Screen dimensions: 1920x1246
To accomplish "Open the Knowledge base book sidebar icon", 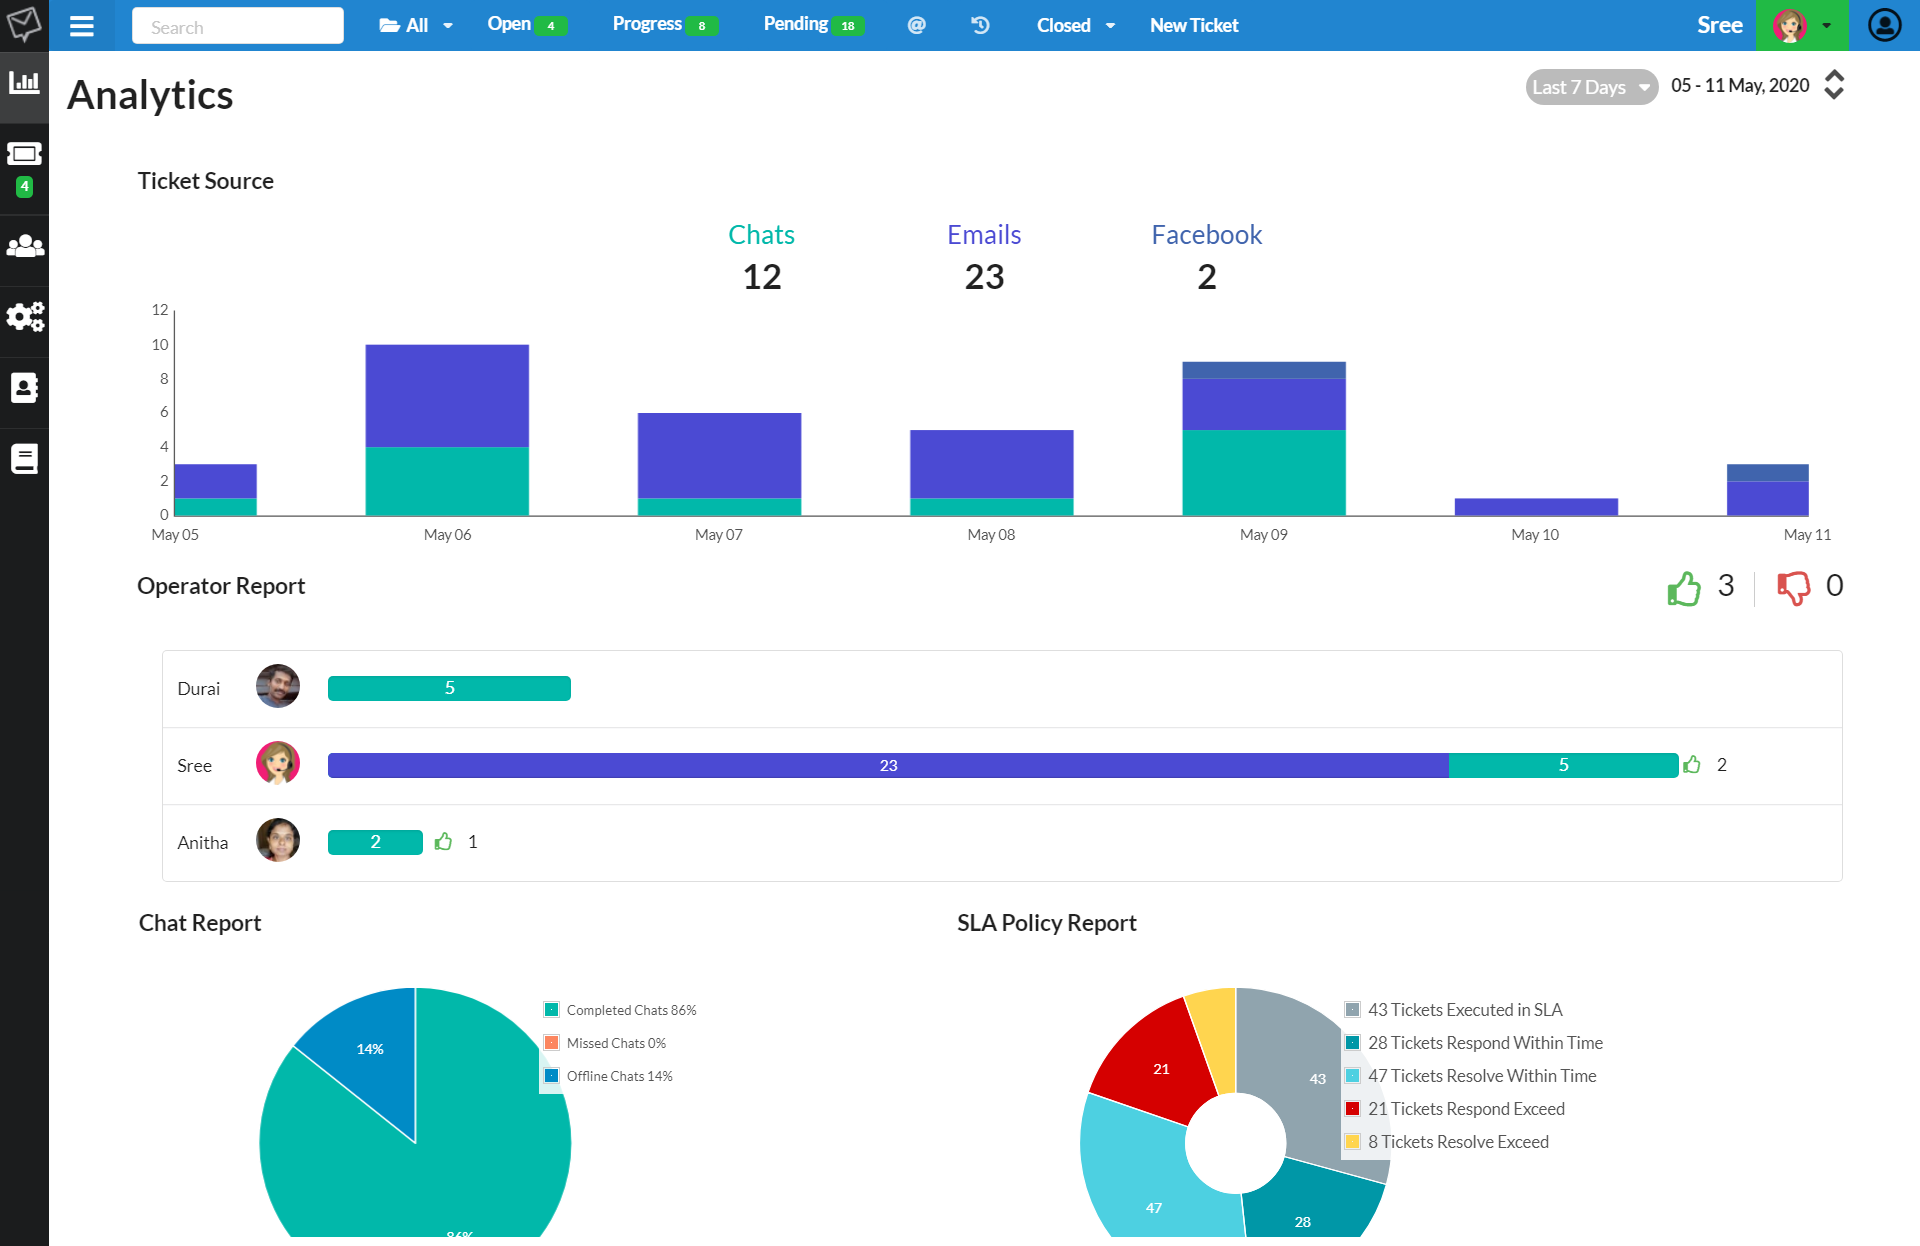I will 24,459.
